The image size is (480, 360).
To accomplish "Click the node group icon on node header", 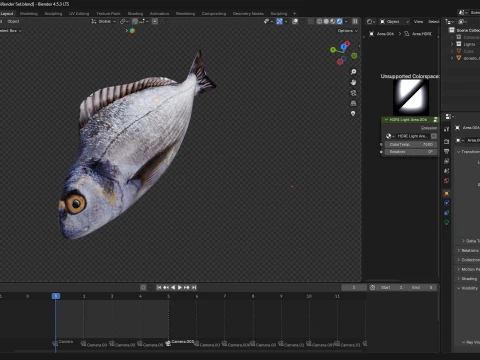I will tap(435, 119).
